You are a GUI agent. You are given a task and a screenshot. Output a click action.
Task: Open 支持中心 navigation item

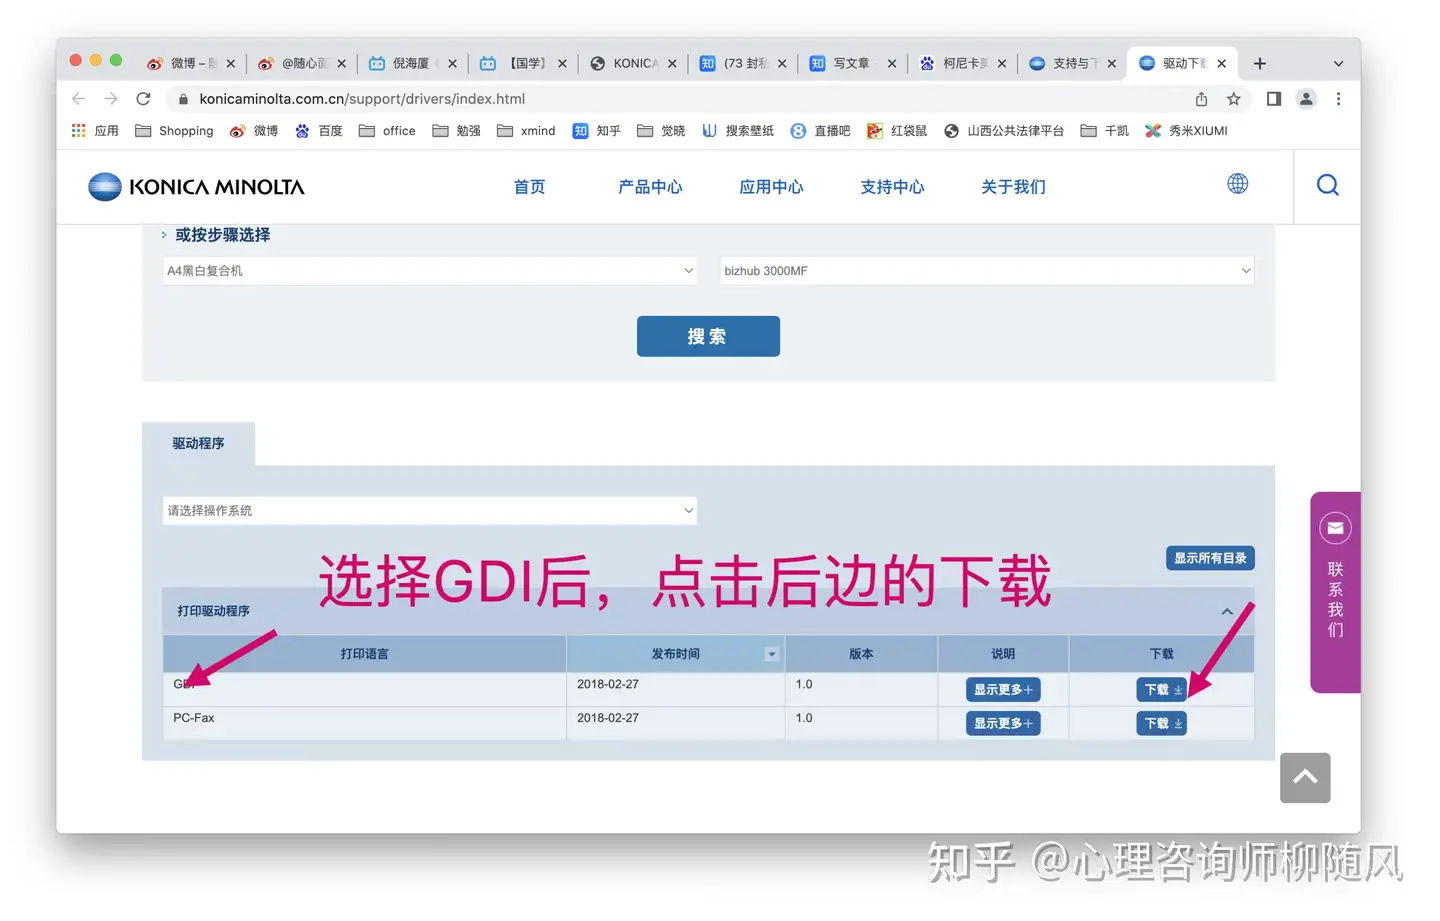[x=892, y=187]
